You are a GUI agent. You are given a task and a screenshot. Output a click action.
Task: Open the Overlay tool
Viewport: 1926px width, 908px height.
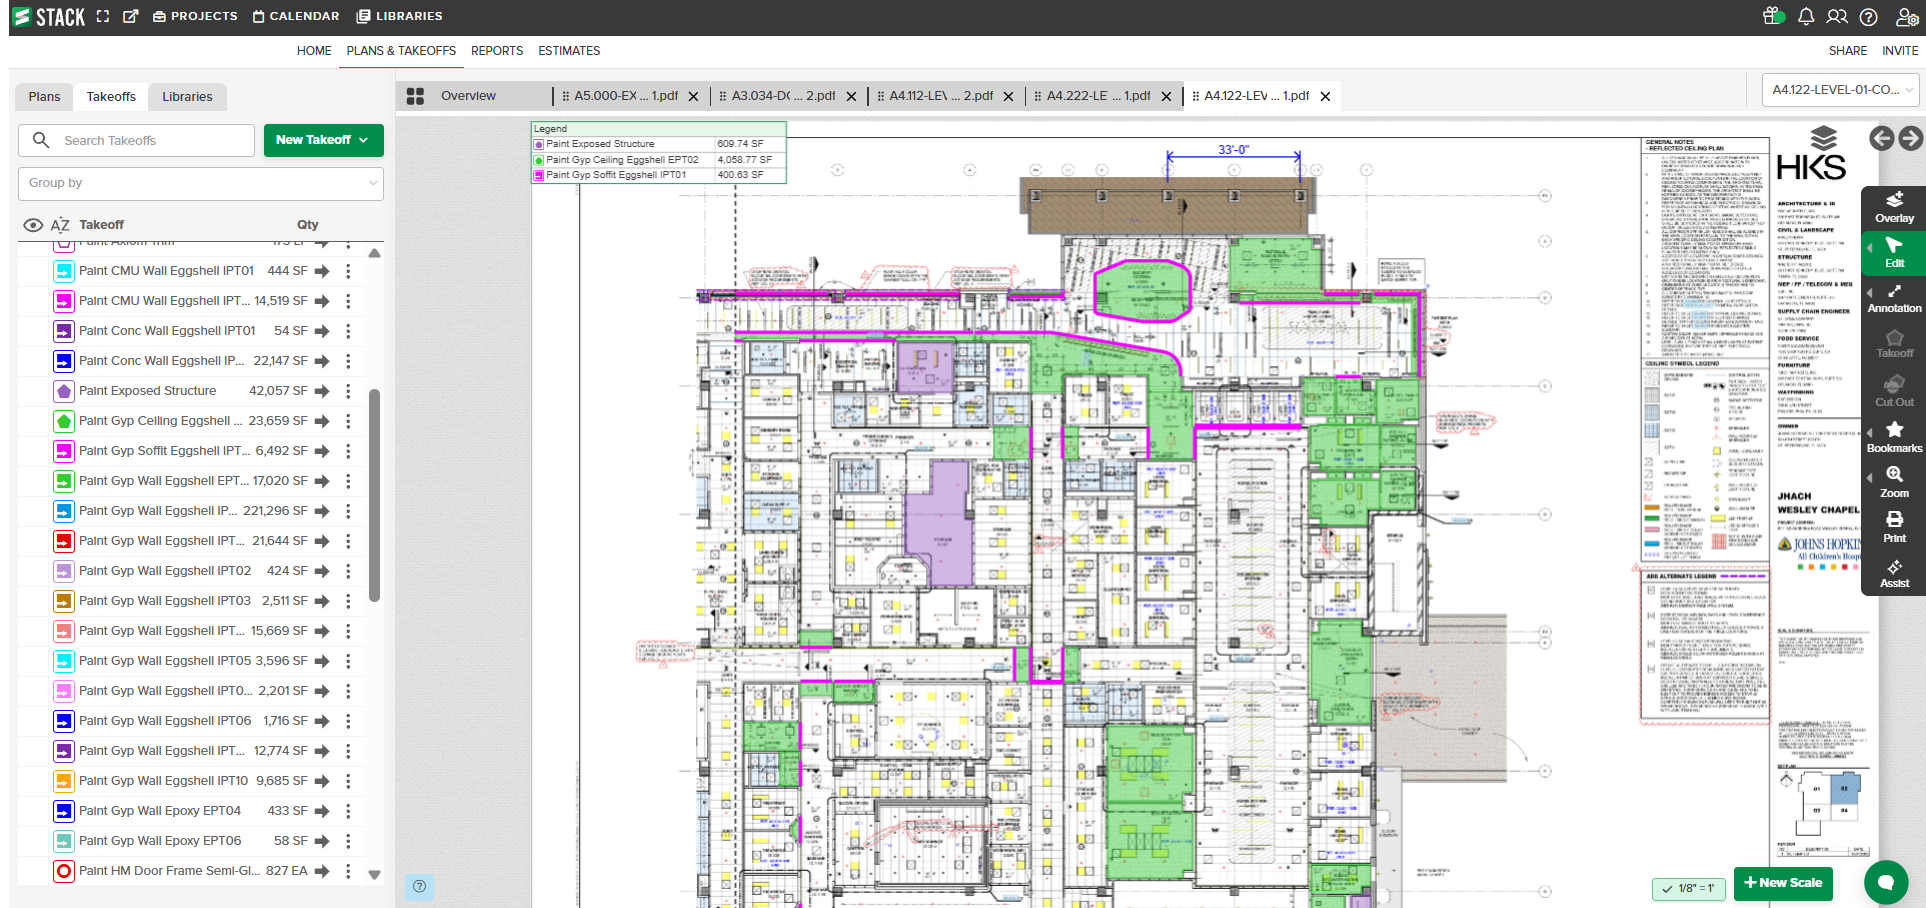(x=1894, y=207)
